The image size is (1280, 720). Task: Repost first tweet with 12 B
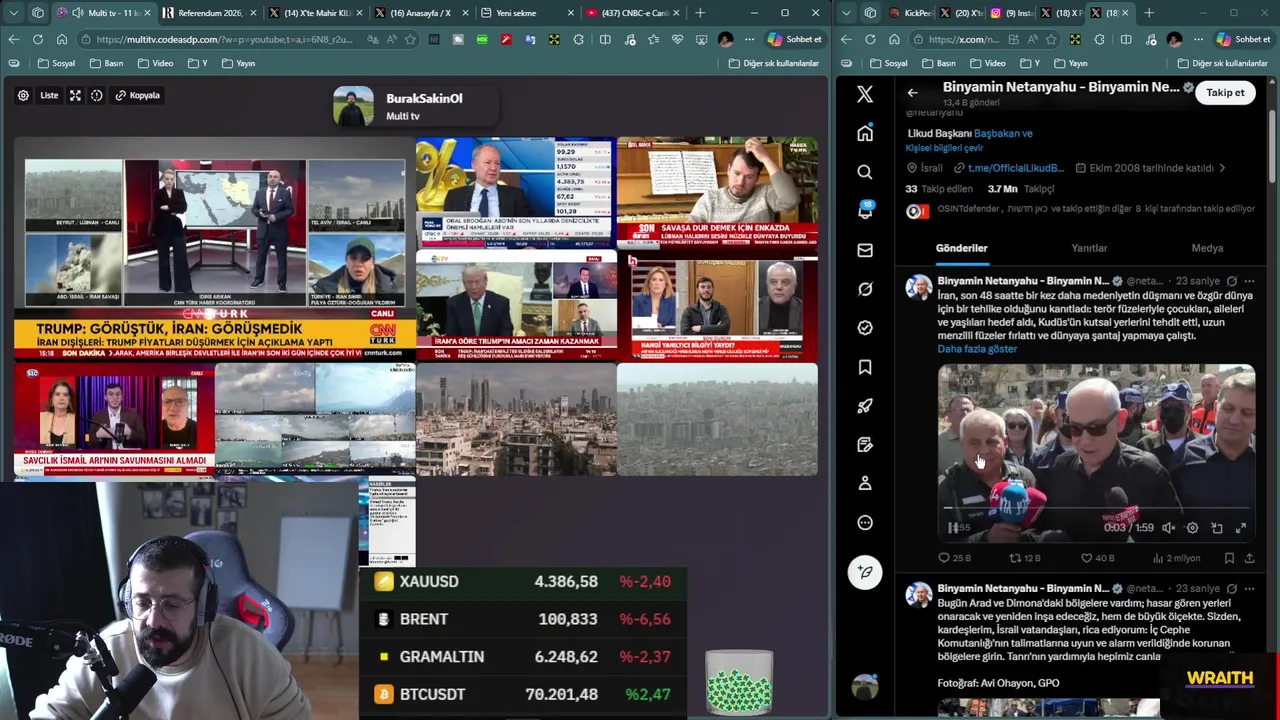(x=1025, y=558)
